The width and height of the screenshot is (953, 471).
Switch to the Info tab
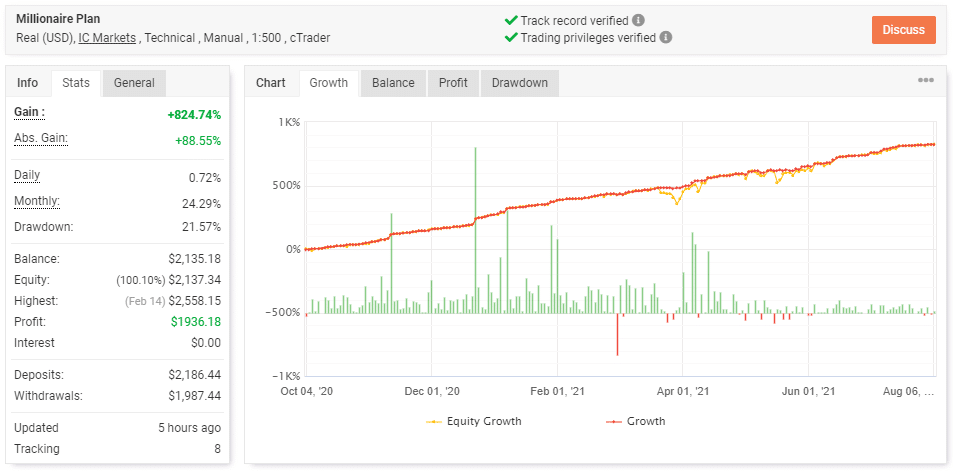(28, 83)
